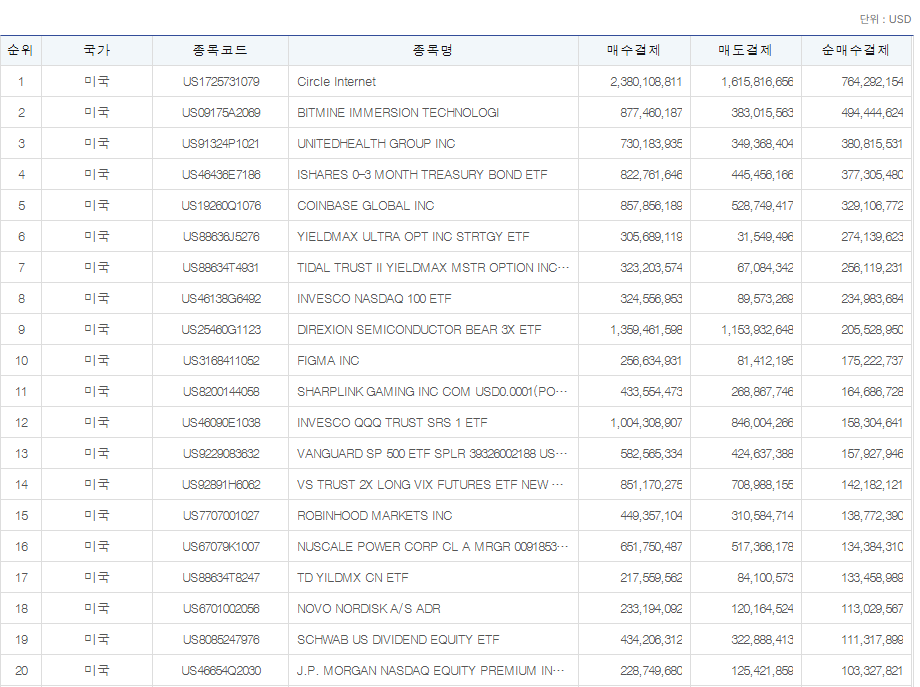This screenshot has width=920, height=687.
Task: Click the 순매수결제 amount for Circle Internet
Action: click(x=872, y=82)
